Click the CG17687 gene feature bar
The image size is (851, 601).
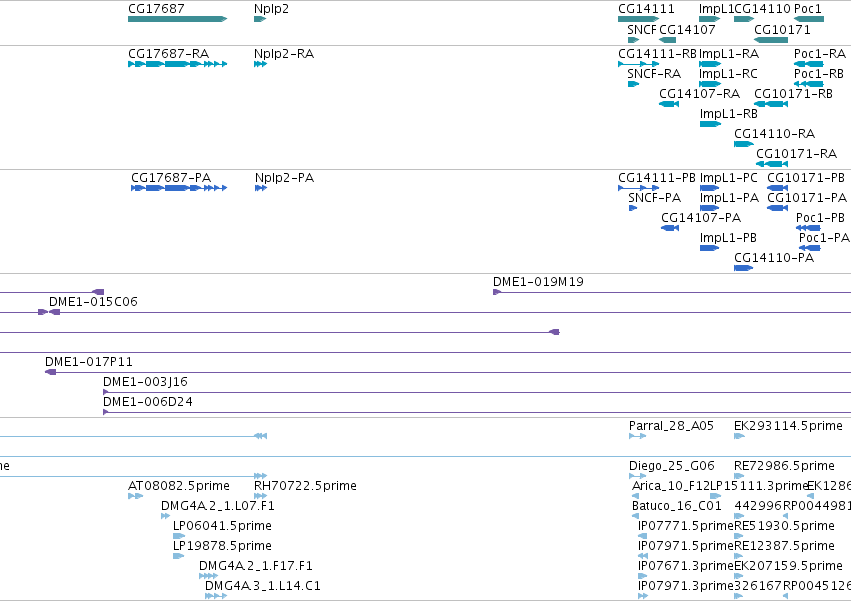177,19
